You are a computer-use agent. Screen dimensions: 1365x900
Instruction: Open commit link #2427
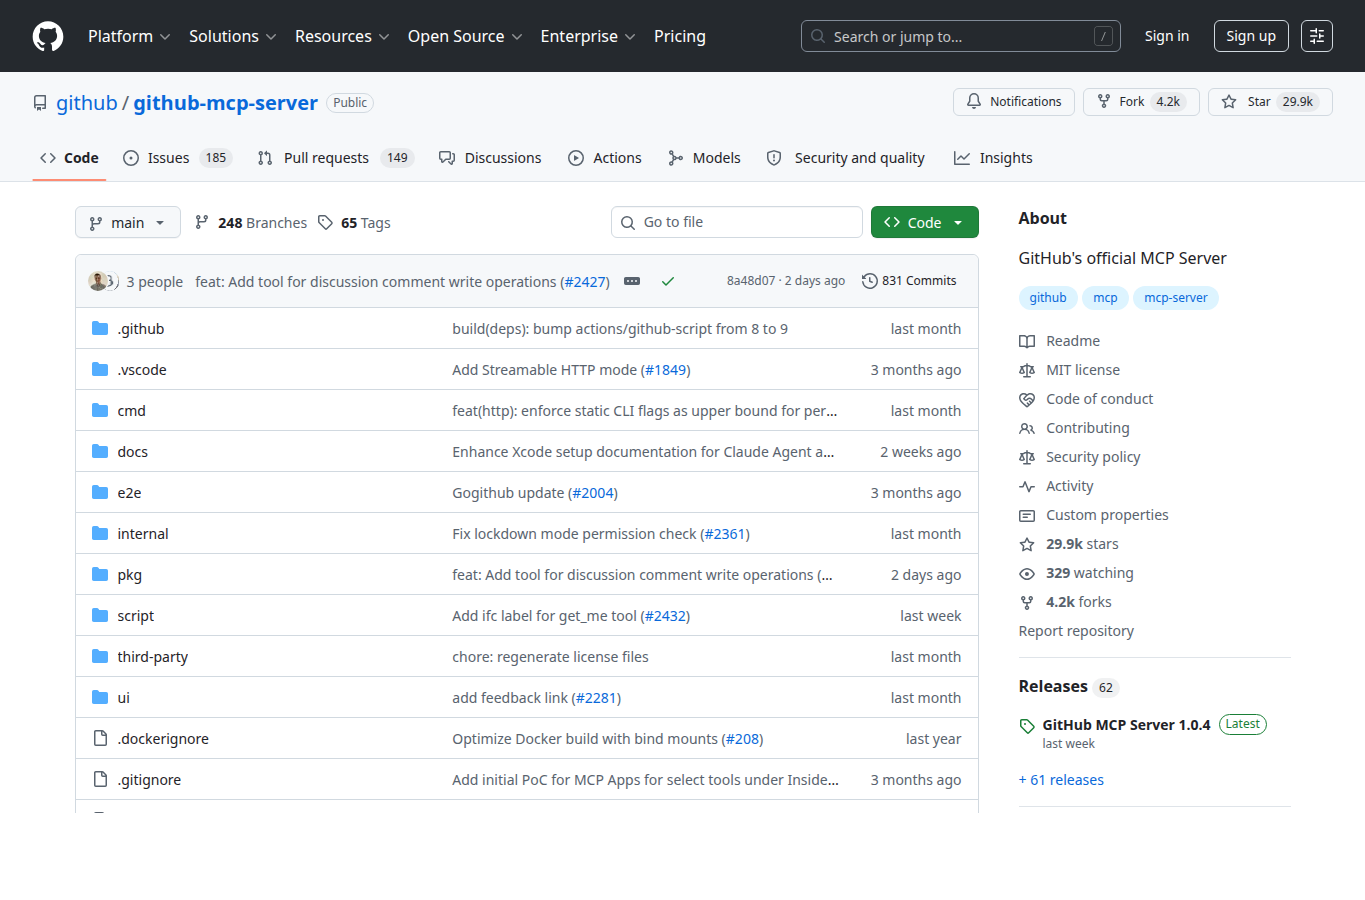pos(585,282)
